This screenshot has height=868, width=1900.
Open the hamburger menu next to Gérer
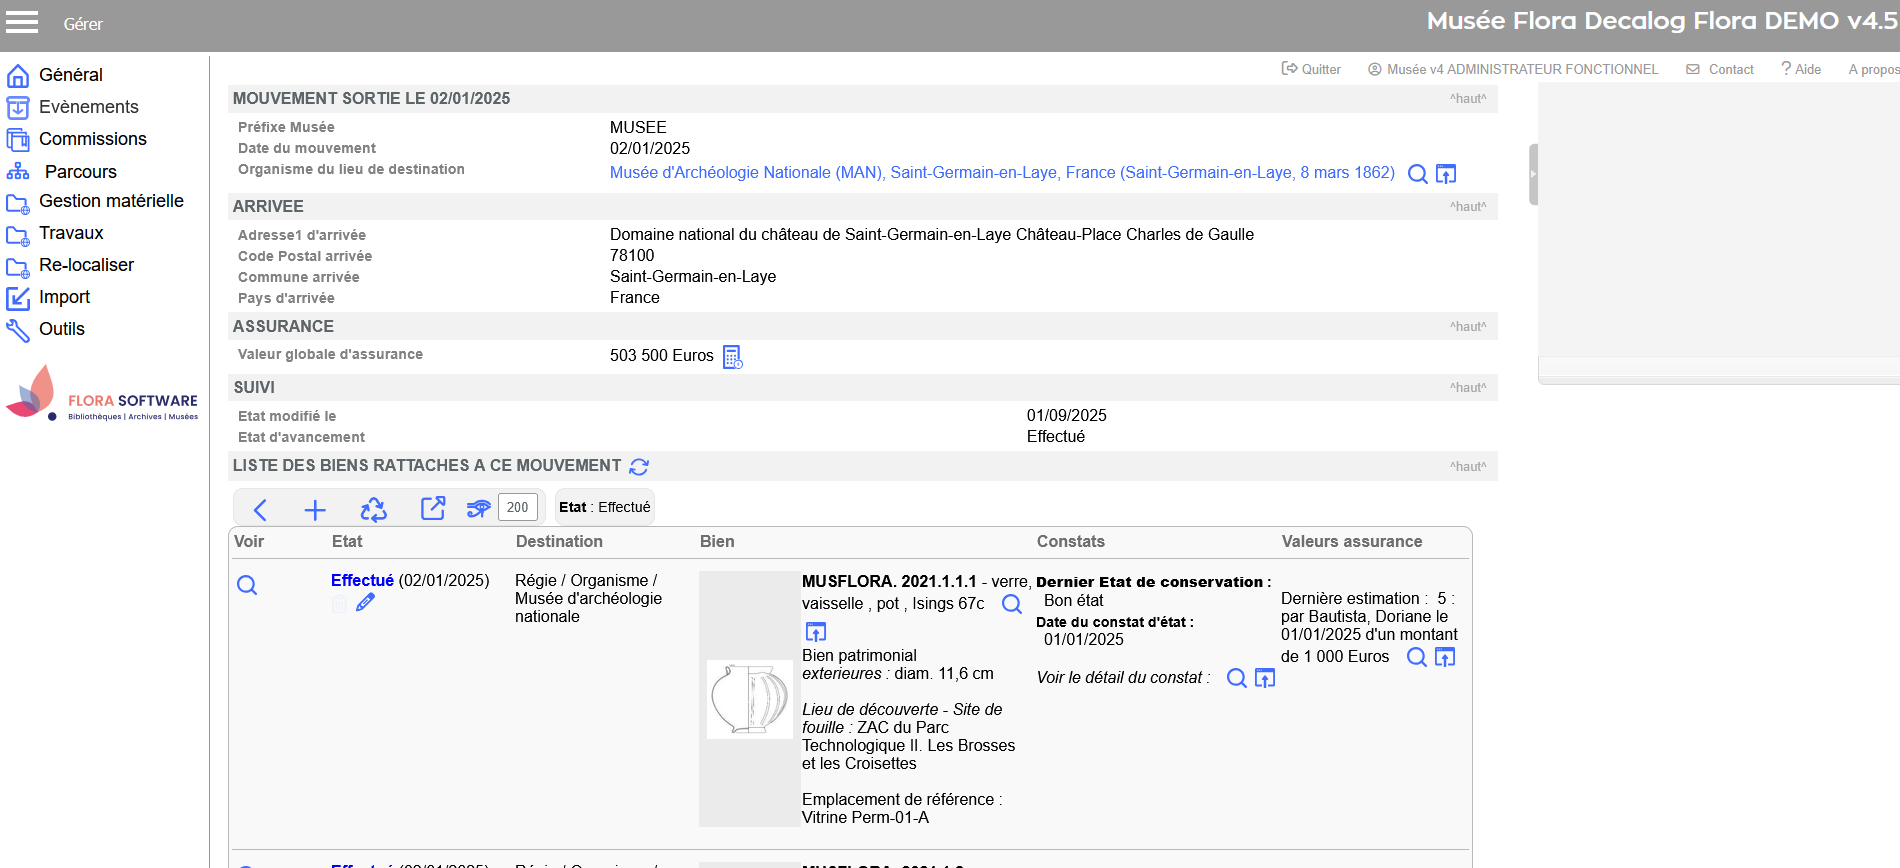[x=21, y=22]
